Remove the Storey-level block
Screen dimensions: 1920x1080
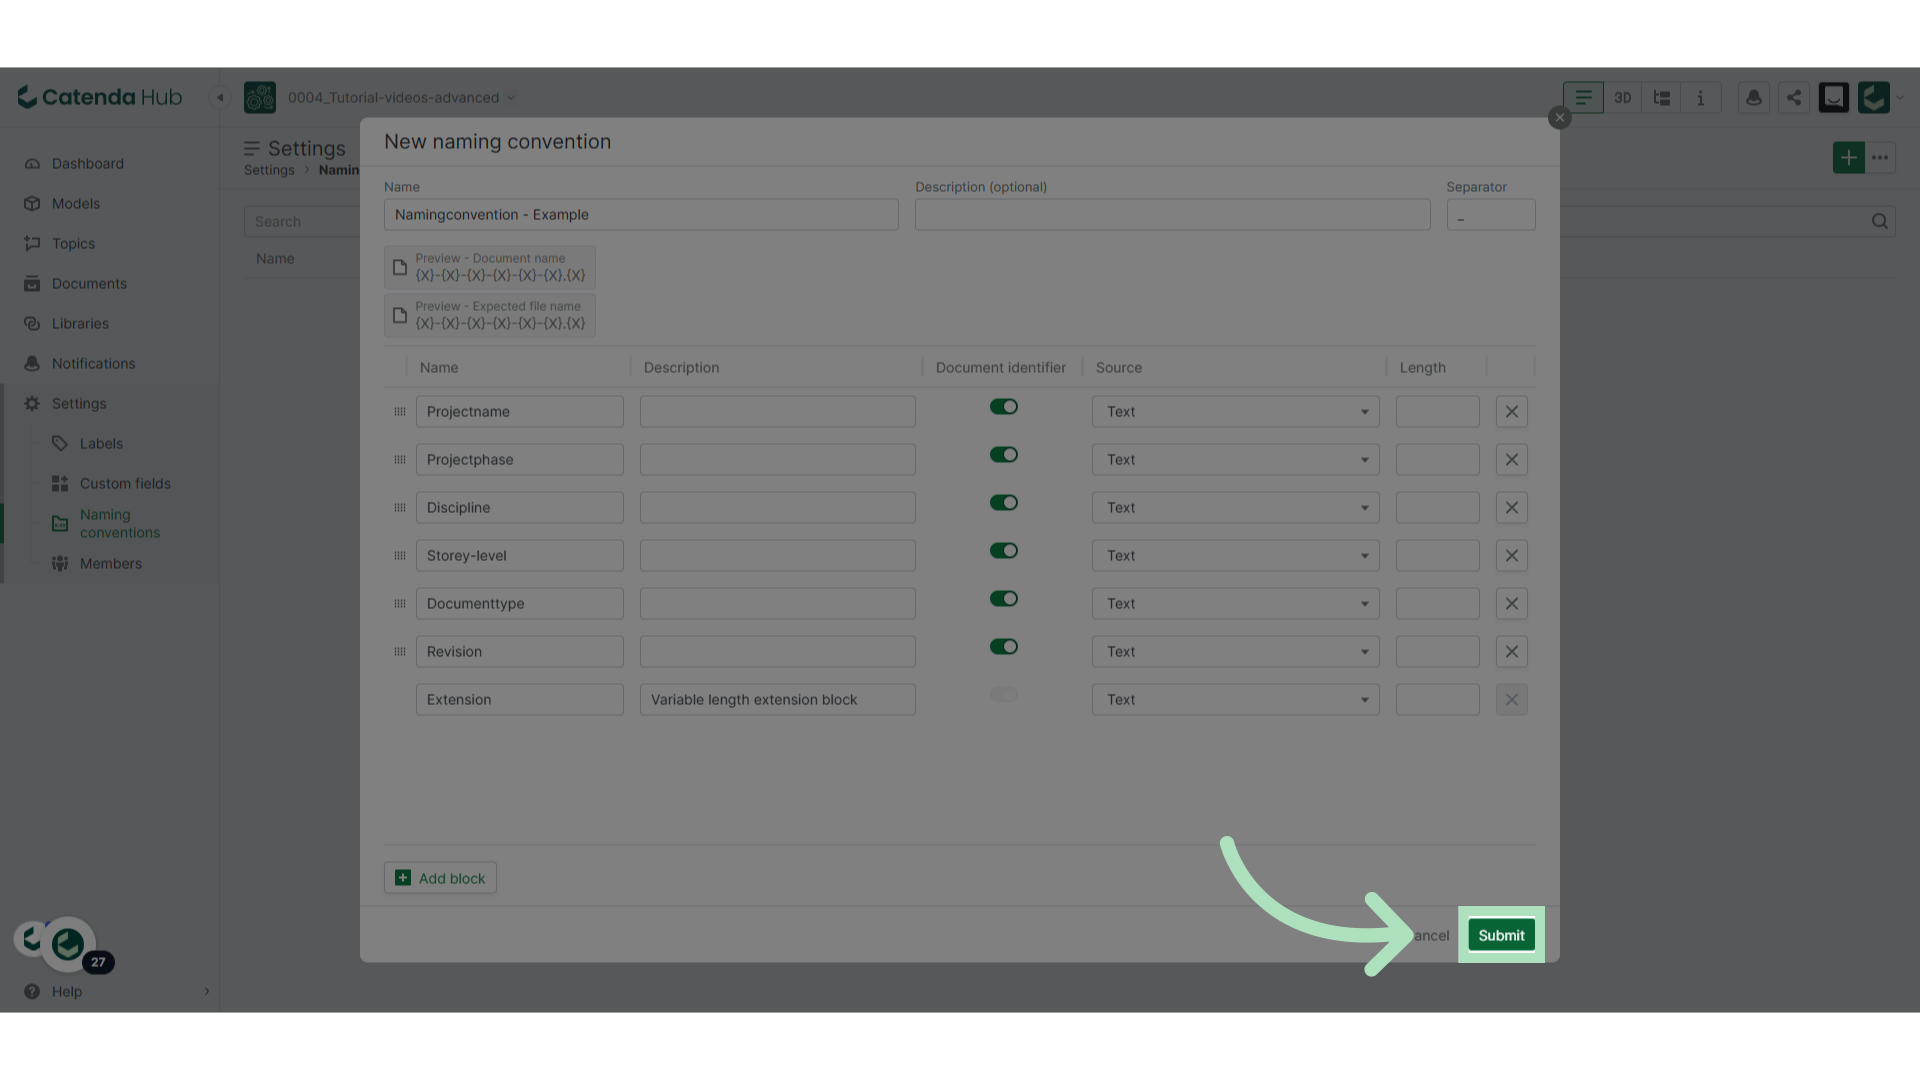pyautogui.click(x=1512, y=555)
